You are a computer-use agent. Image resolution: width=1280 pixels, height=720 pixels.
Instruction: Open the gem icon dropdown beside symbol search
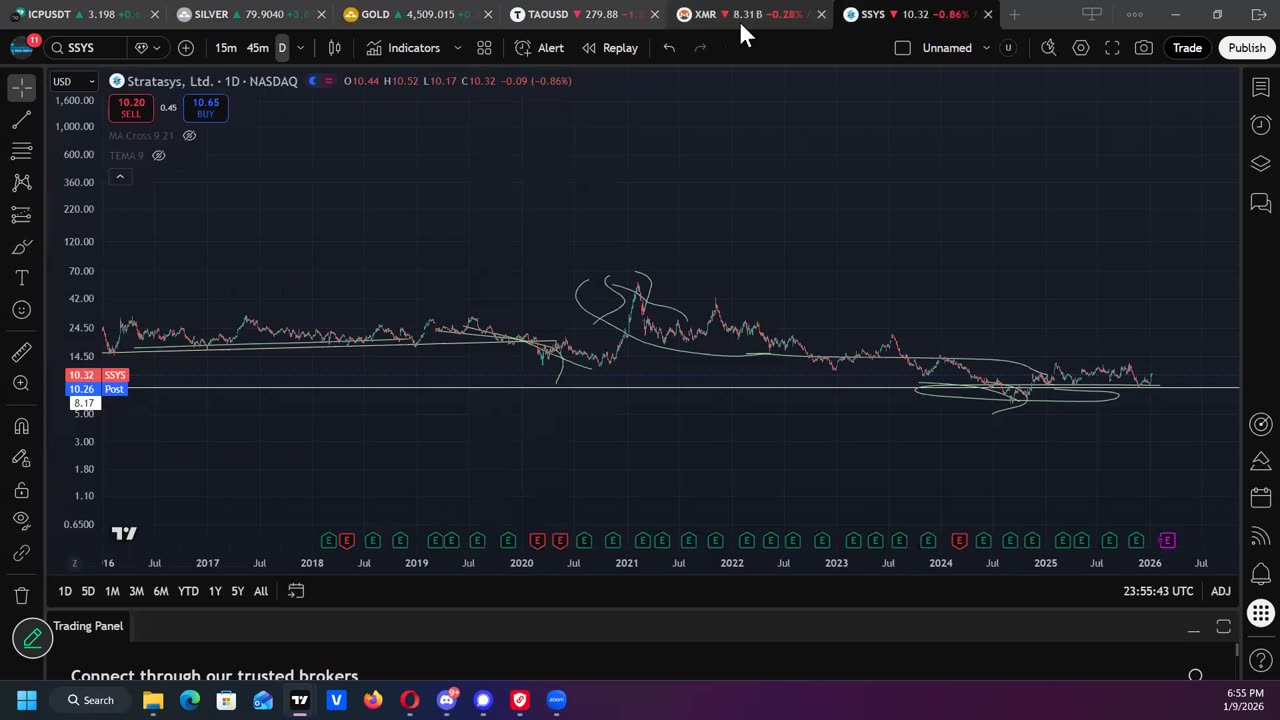coord(147,48)
